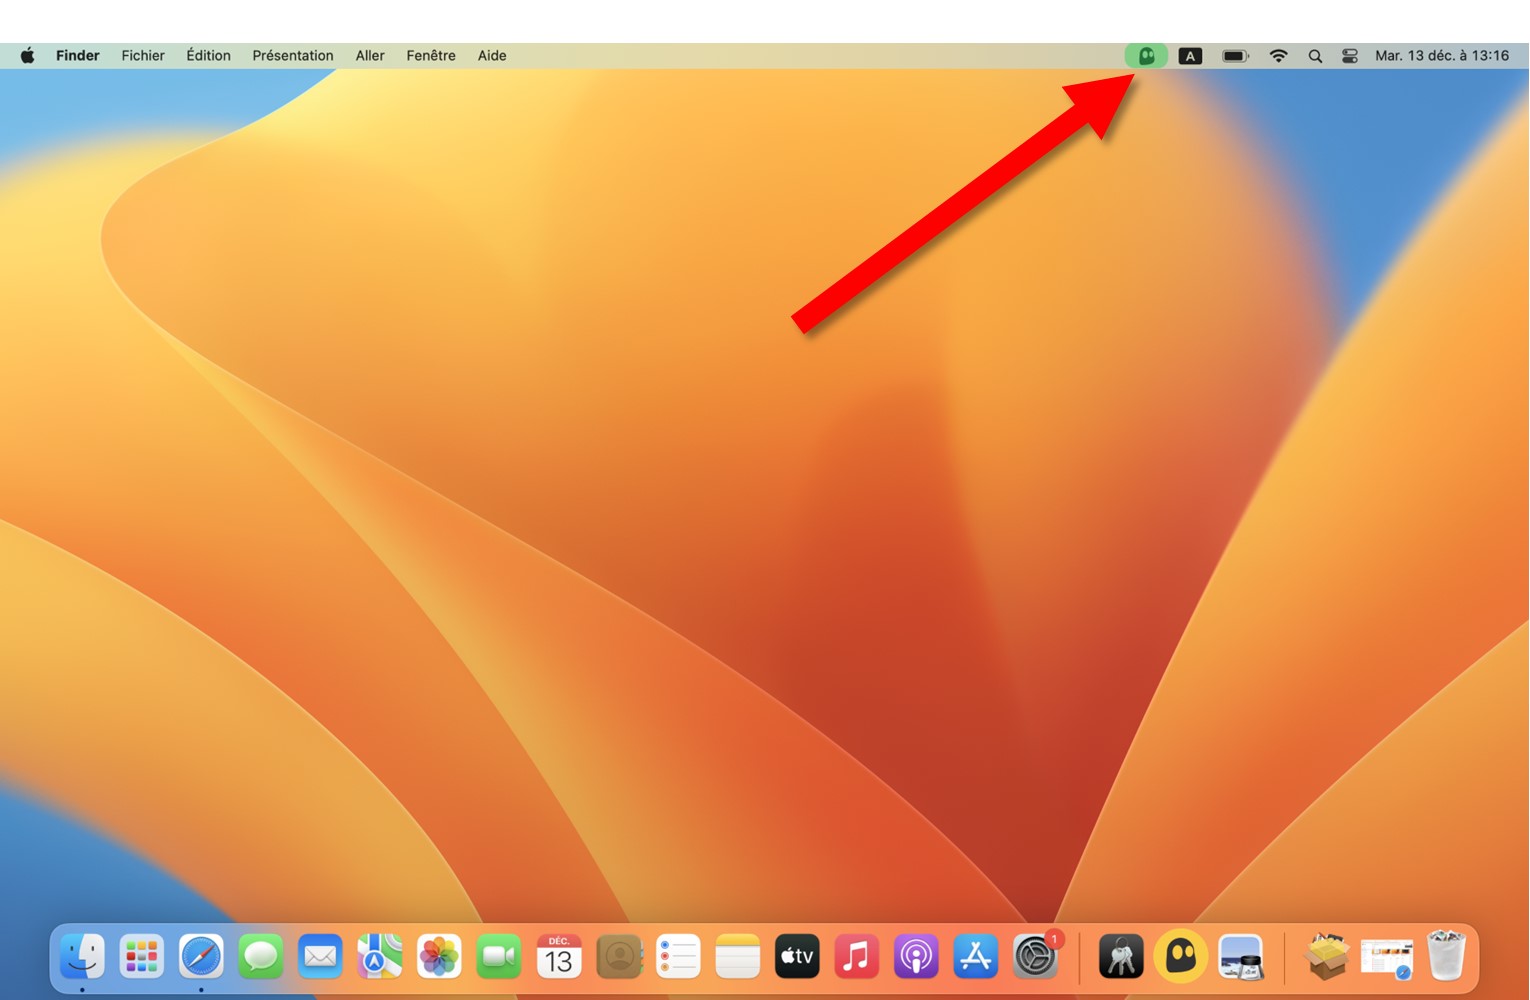This screenshot has width=1530, height=1000.
Task: Open the Édition menu
Action: (208, 56)
